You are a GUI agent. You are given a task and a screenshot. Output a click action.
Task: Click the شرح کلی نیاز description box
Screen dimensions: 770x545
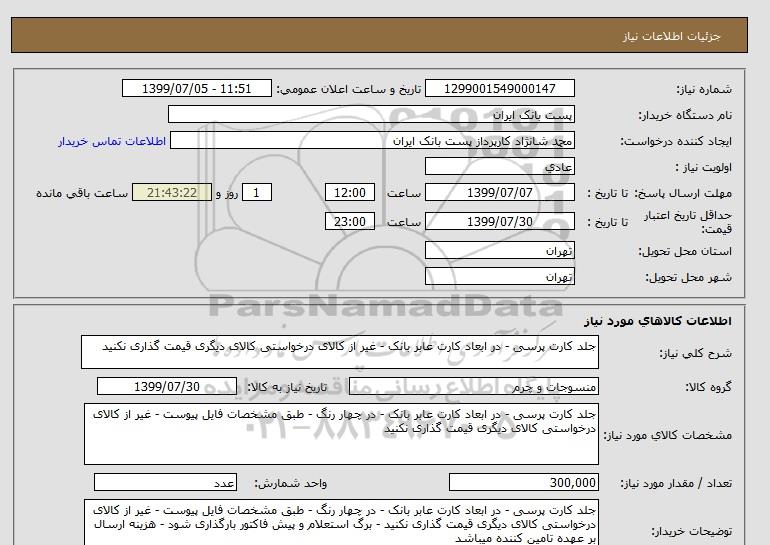(x=340, y=353)
